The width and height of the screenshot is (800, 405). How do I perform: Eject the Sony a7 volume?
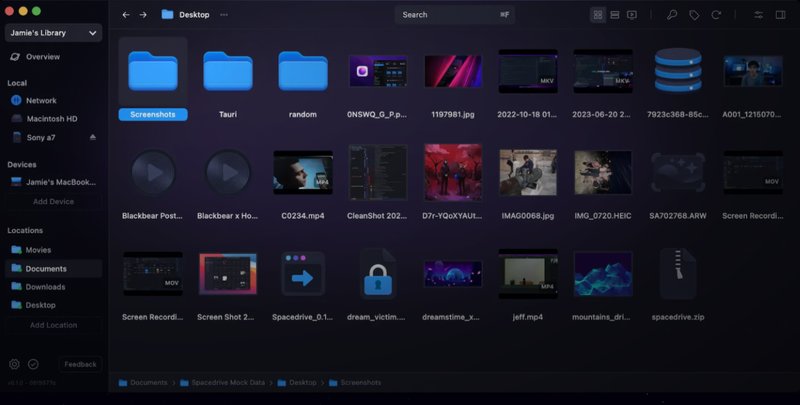coord(93,137)
